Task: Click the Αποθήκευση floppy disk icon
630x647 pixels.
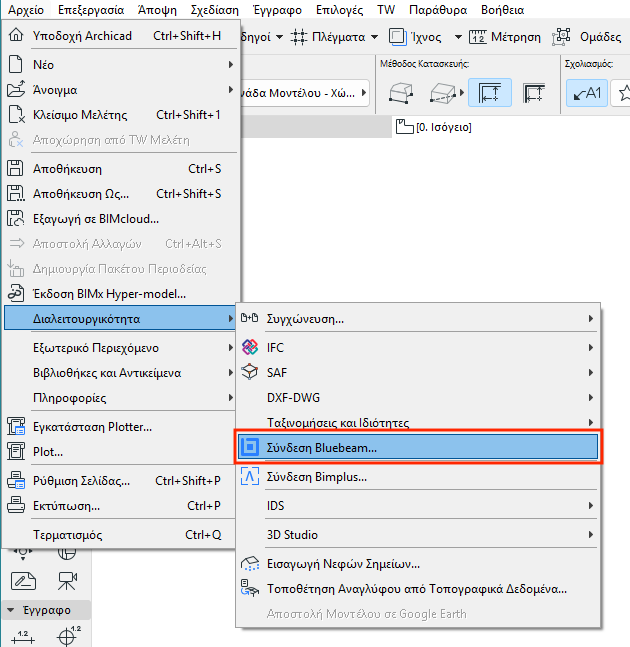Action: point(15,168)
